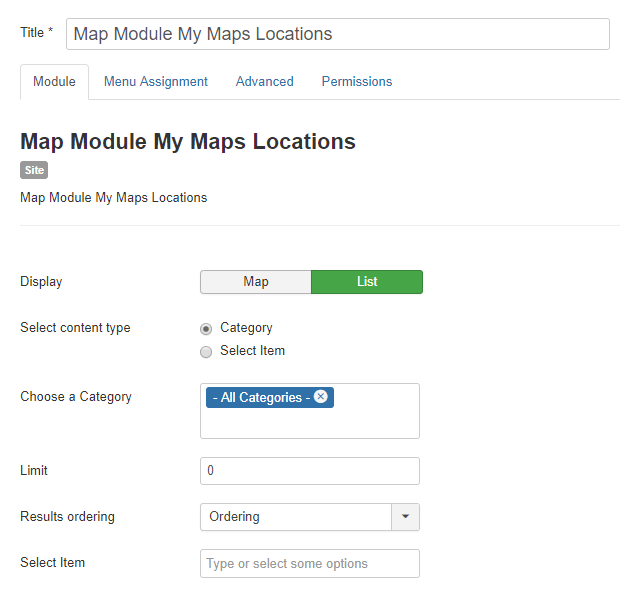Select the Category radio button
This screenshot has height=596, width=620.
click(206, 328)
